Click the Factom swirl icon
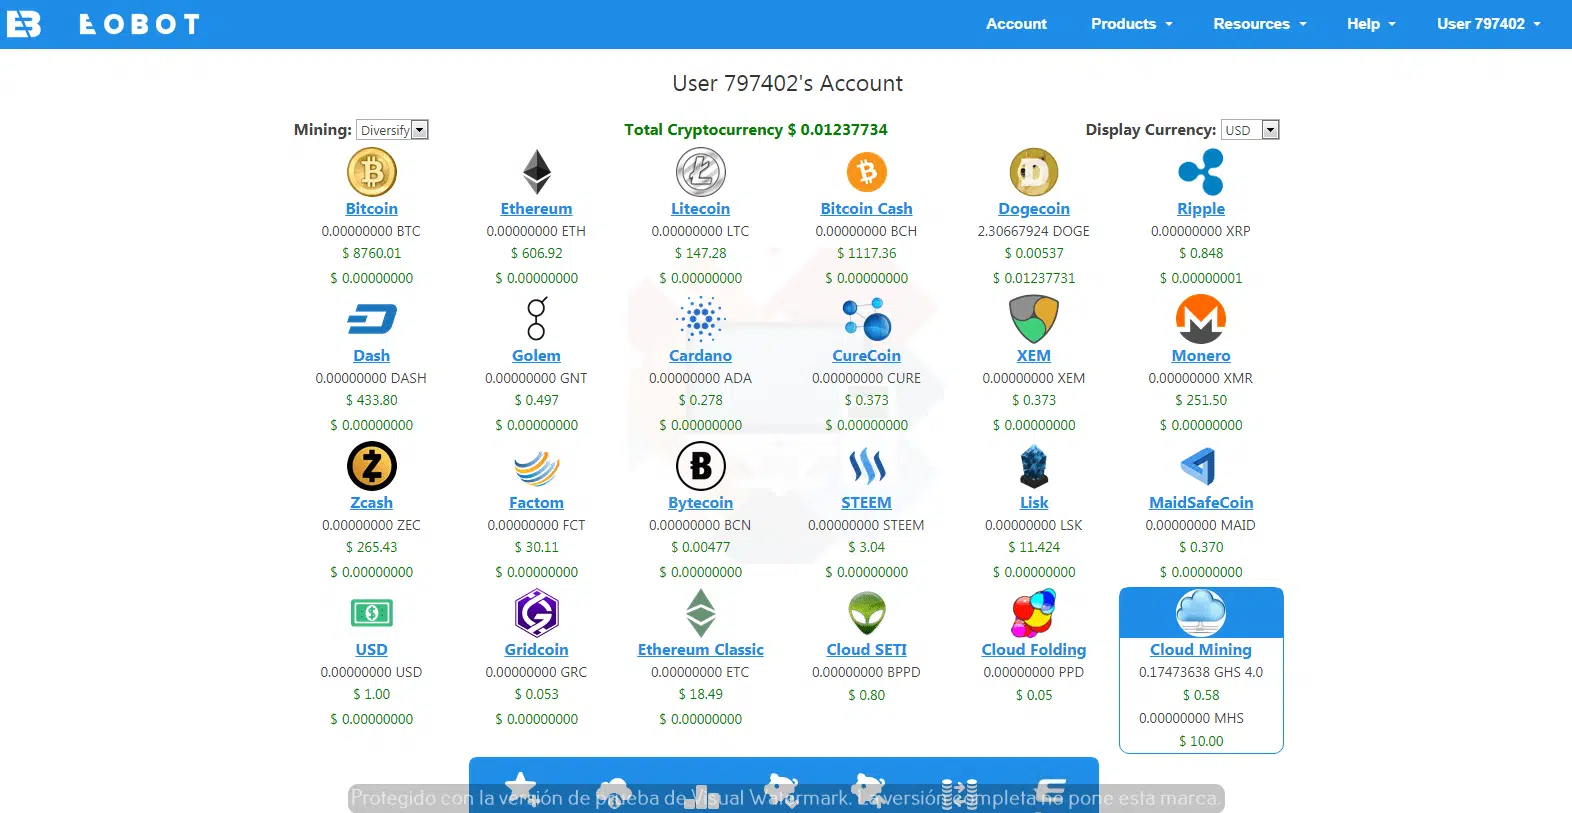1572x813 pixels. tap(537, 468)
